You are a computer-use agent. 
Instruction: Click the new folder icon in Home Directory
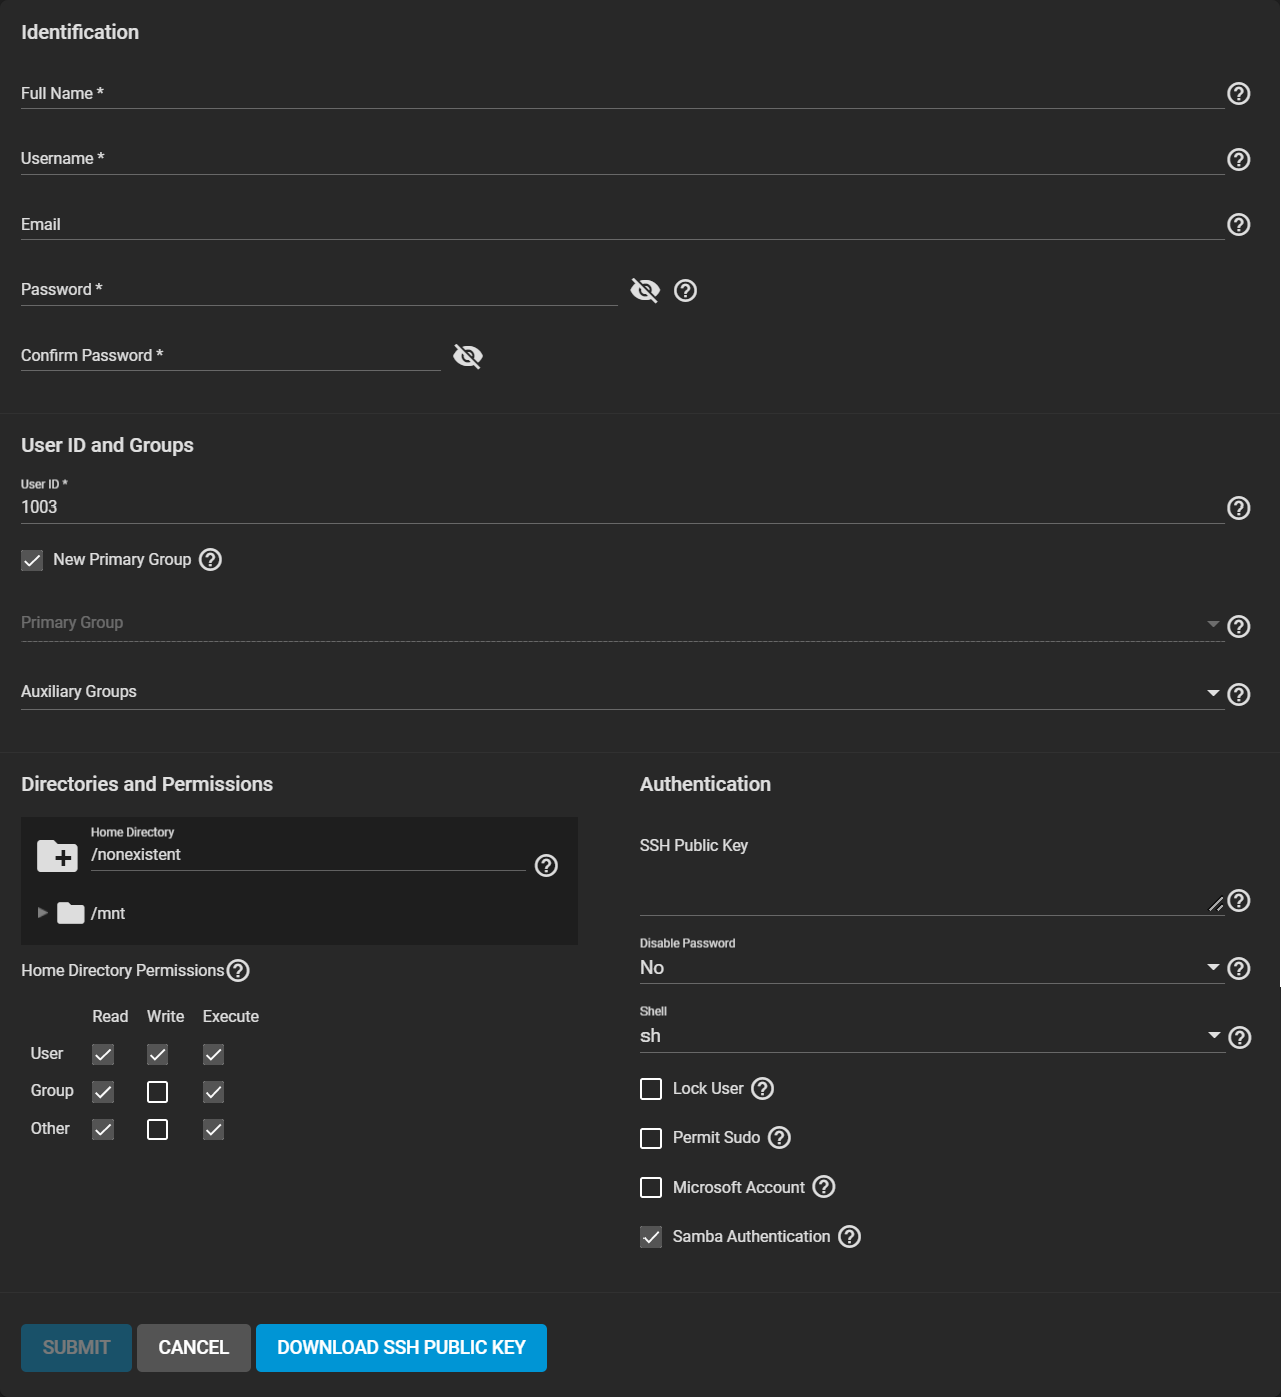[x=57, y=856]
